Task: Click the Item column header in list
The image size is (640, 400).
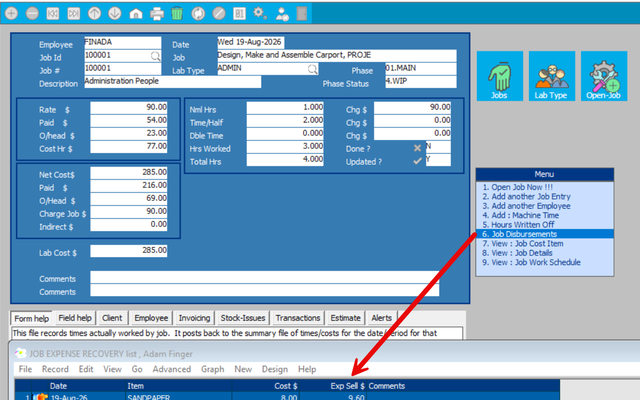Action: click(x=178, y=386)
